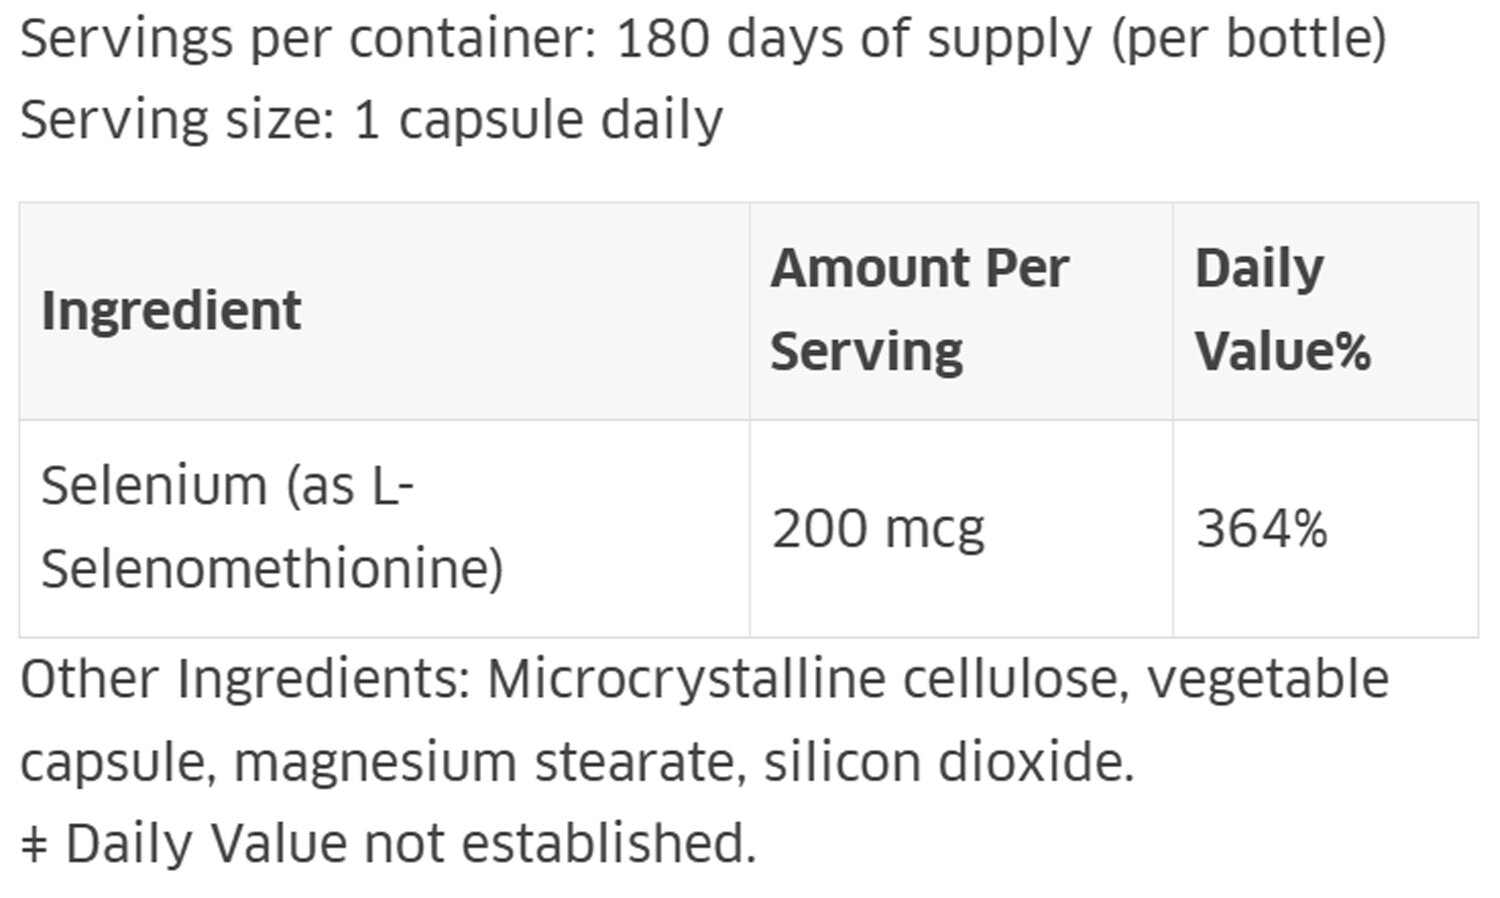
Task: Click the 'Daily Value not established' footnote
Action: coord(410,843)
